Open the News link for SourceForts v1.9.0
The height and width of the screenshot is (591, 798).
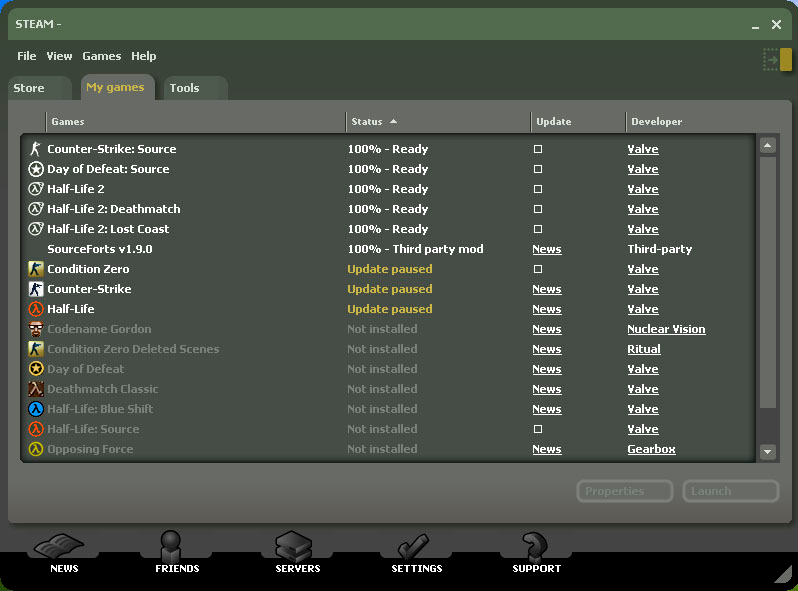coord(546,249)
